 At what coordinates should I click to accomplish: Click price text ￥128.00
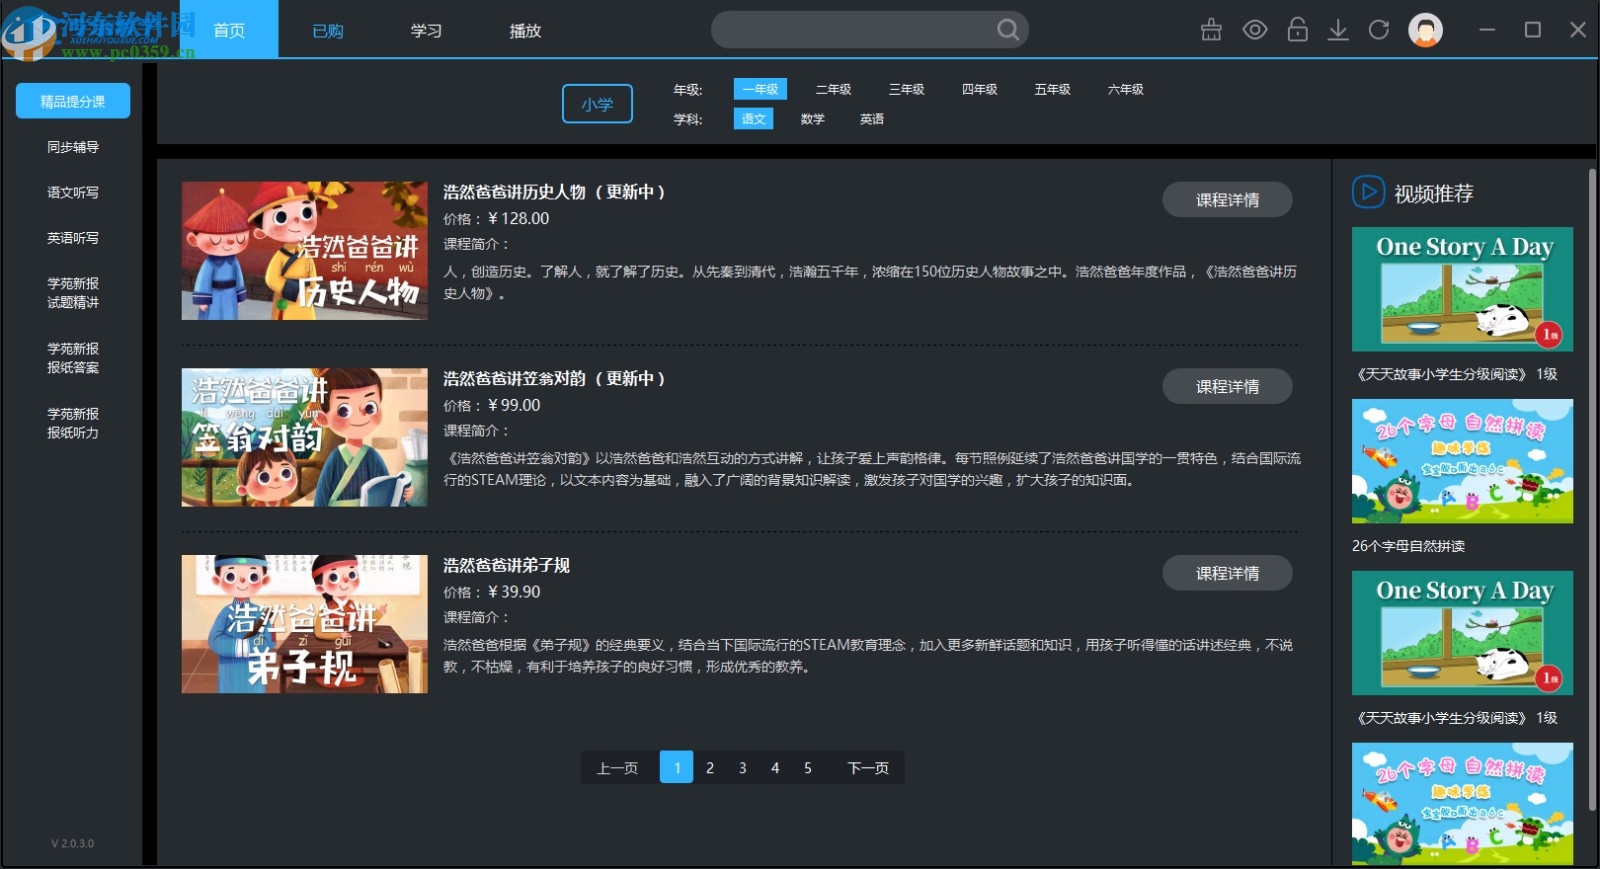coord(518,219)
